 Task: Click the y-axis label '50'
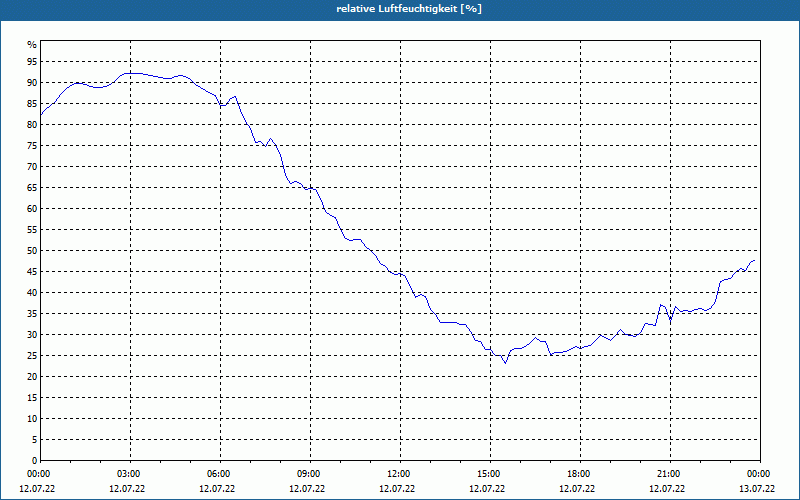point(32,251)
